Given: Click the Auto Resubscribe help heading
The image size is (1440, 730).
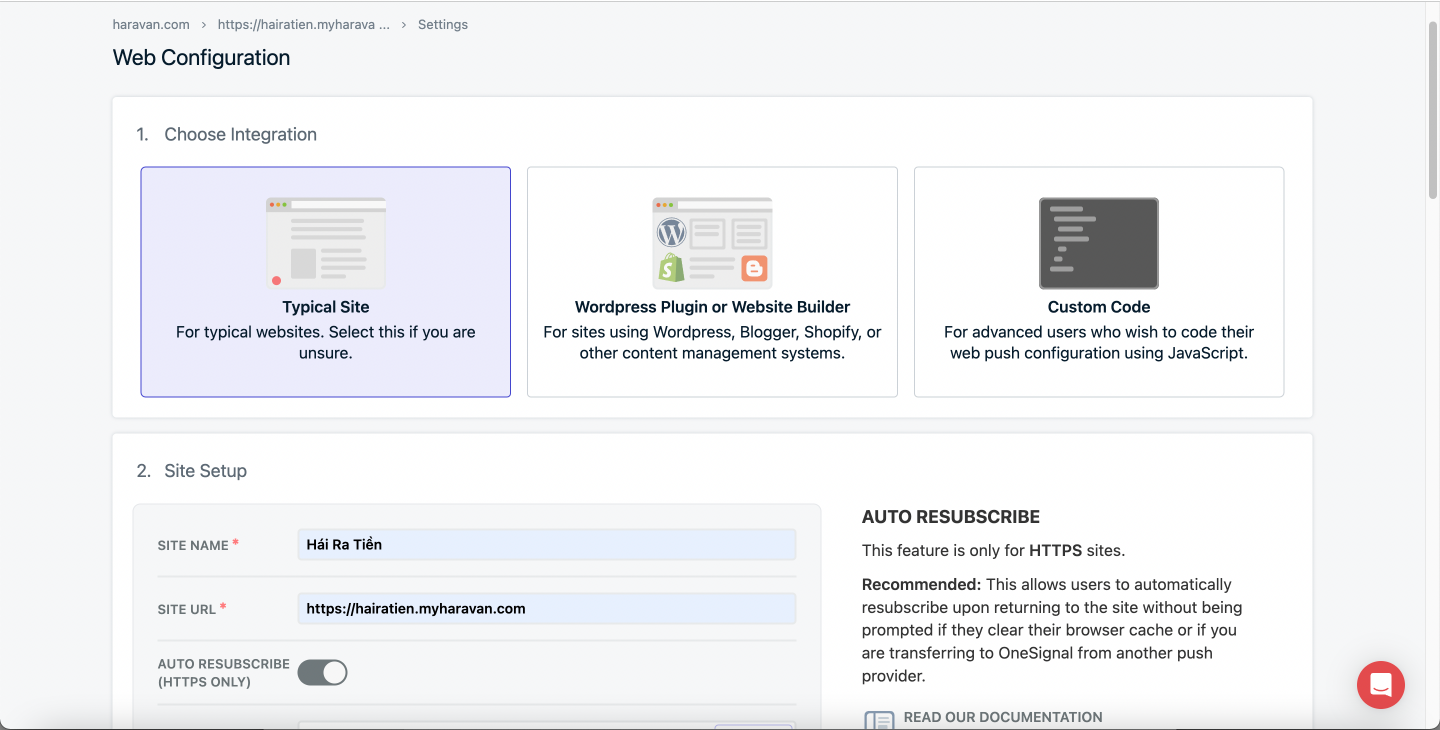Looking at the screenshot, I should [x=950, y=517].
